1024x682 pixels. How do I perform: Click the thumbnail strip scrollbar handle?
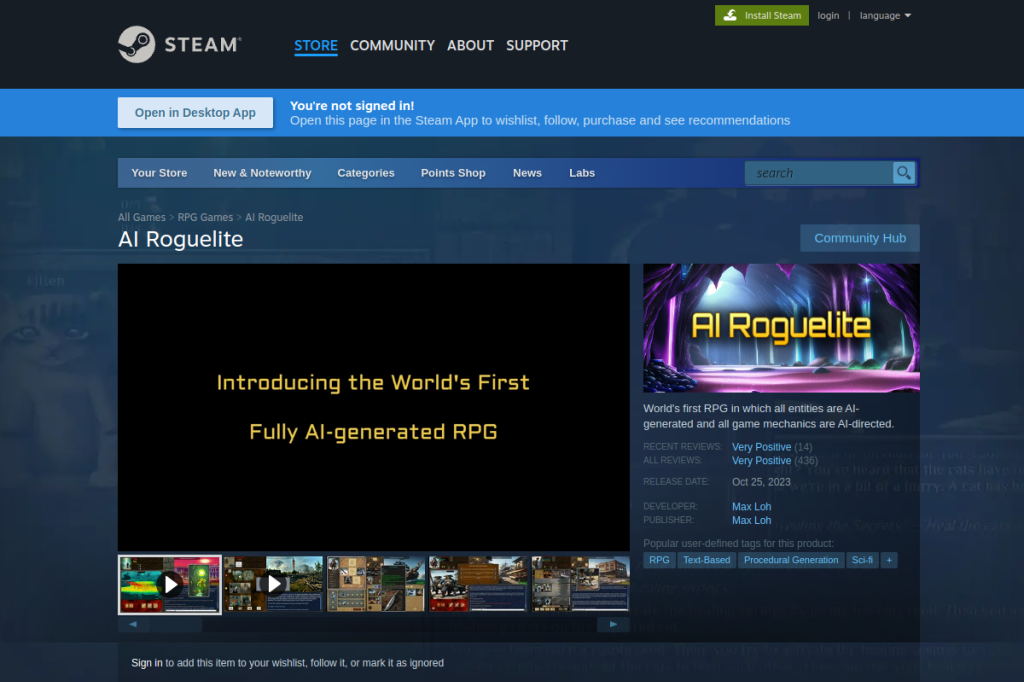[176, 625]
